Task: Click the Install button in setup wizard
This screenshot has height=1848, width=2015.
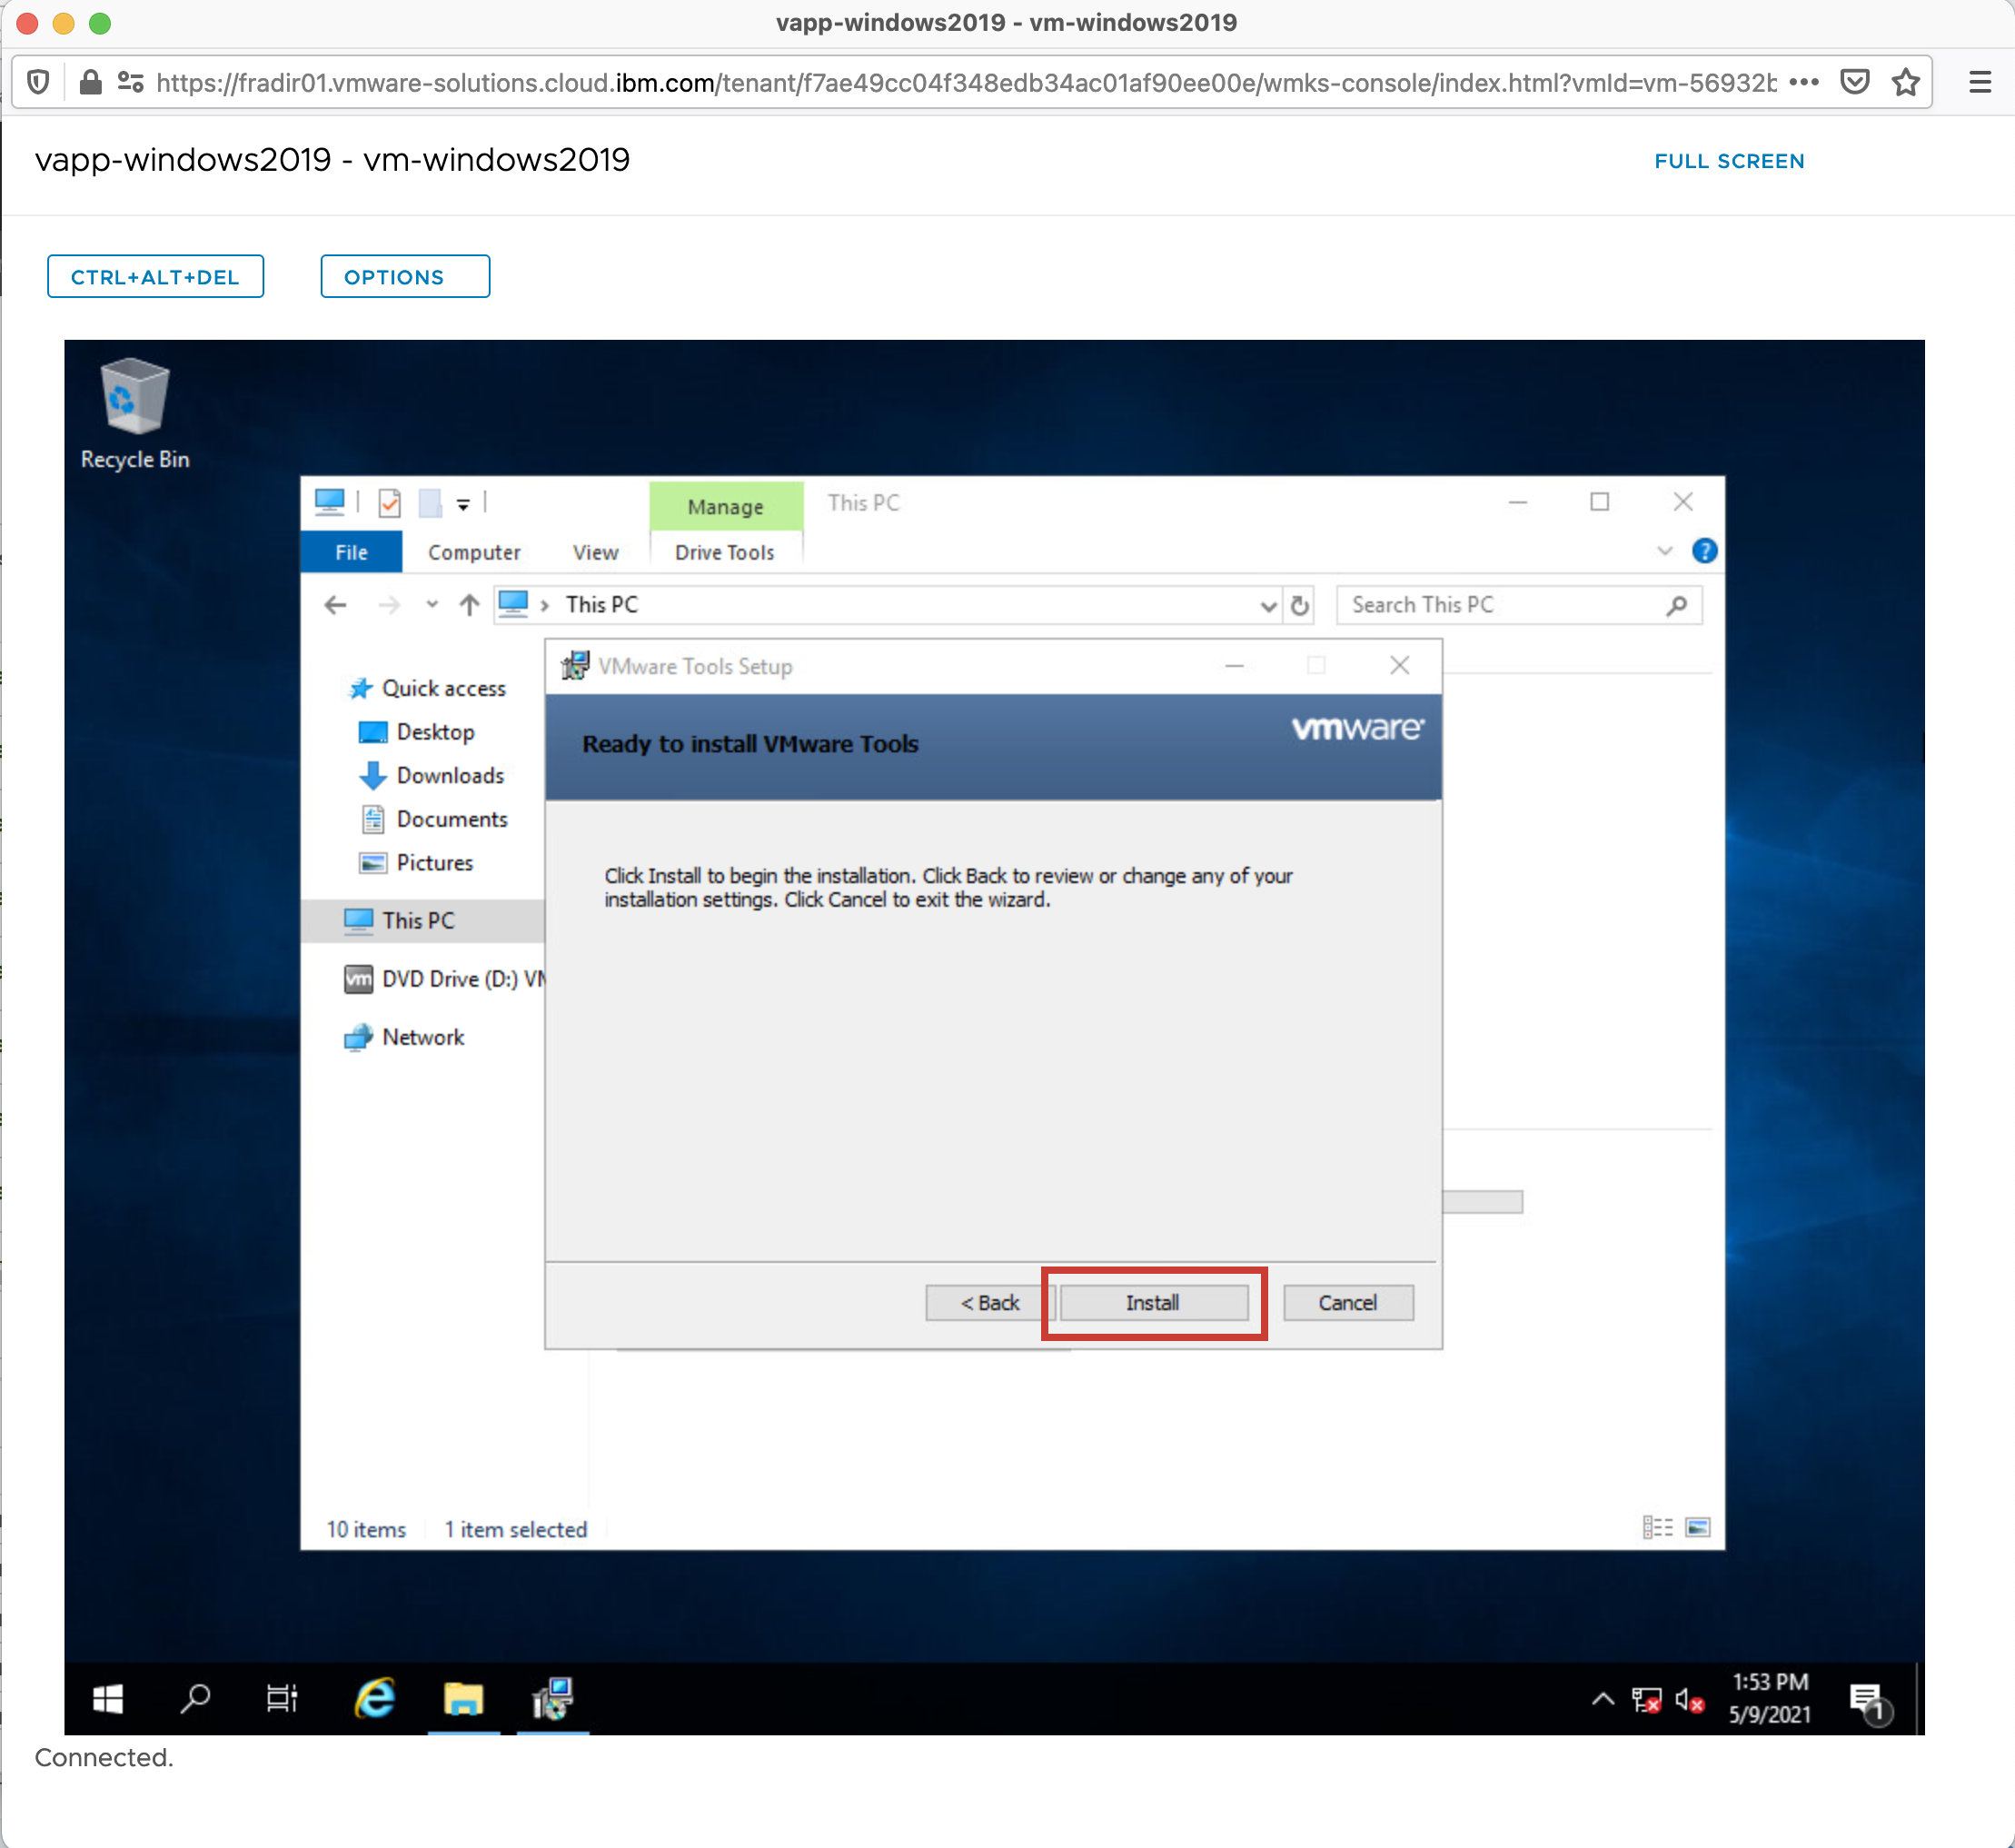Action: [x=1152, y=1303]
